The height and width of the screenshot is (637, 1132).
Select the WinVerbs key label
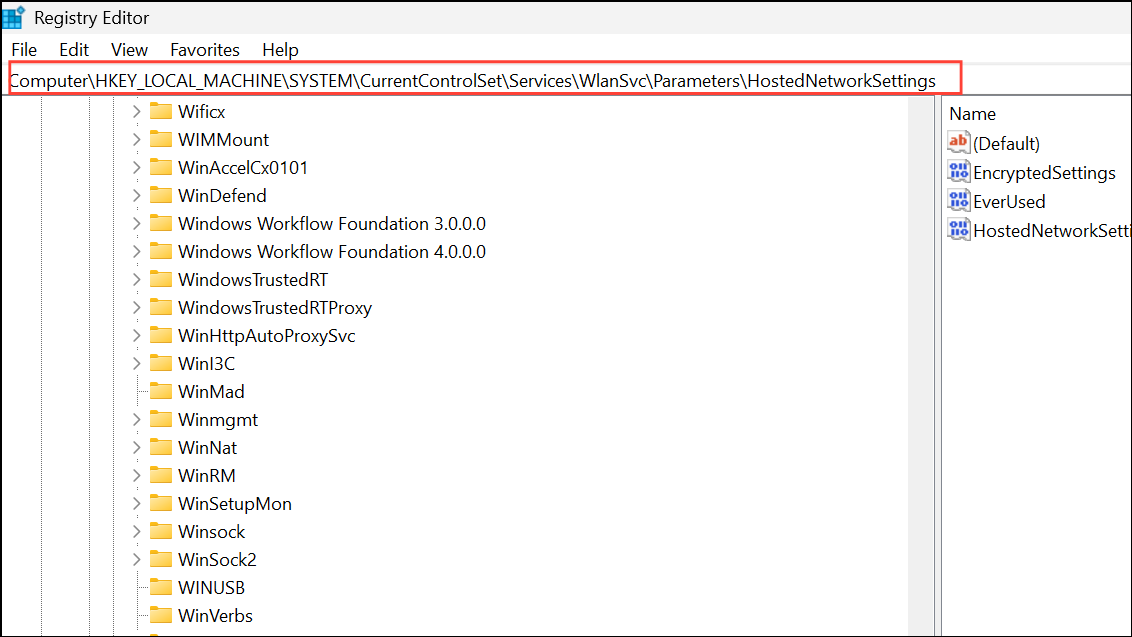pyautogui.click(x=215, y=615)
